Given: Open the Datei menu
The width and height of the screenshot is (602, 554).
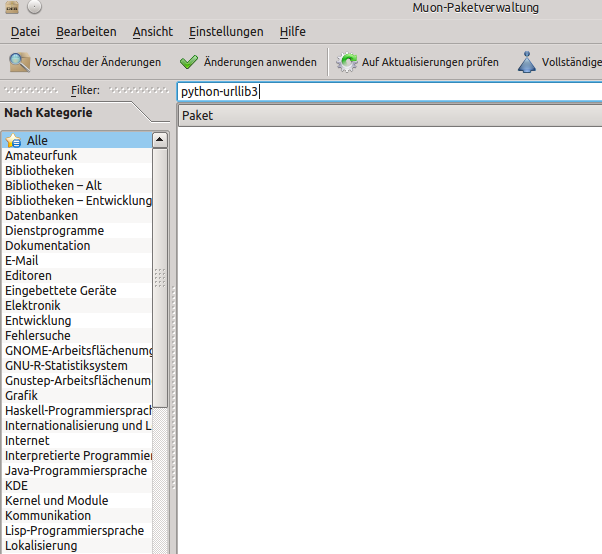Looking at the screenshot, I should click(25, 32).
